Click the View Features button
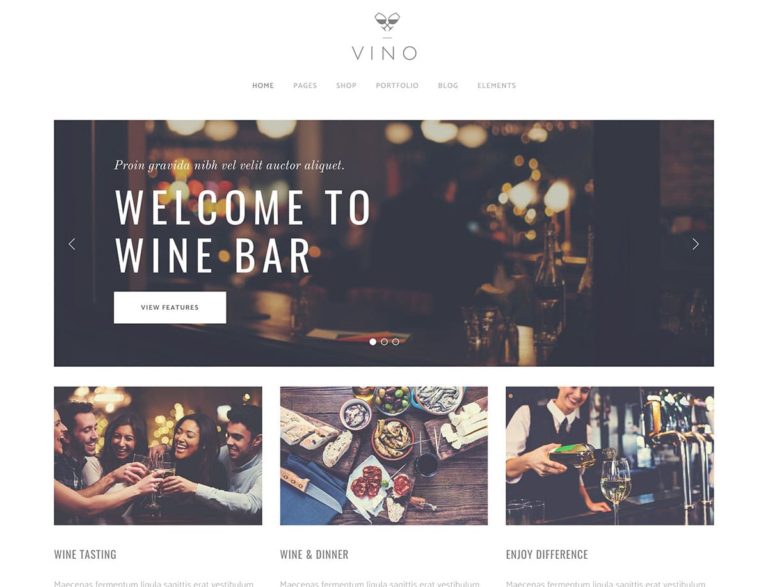768x587 pixels. (170, 308)
